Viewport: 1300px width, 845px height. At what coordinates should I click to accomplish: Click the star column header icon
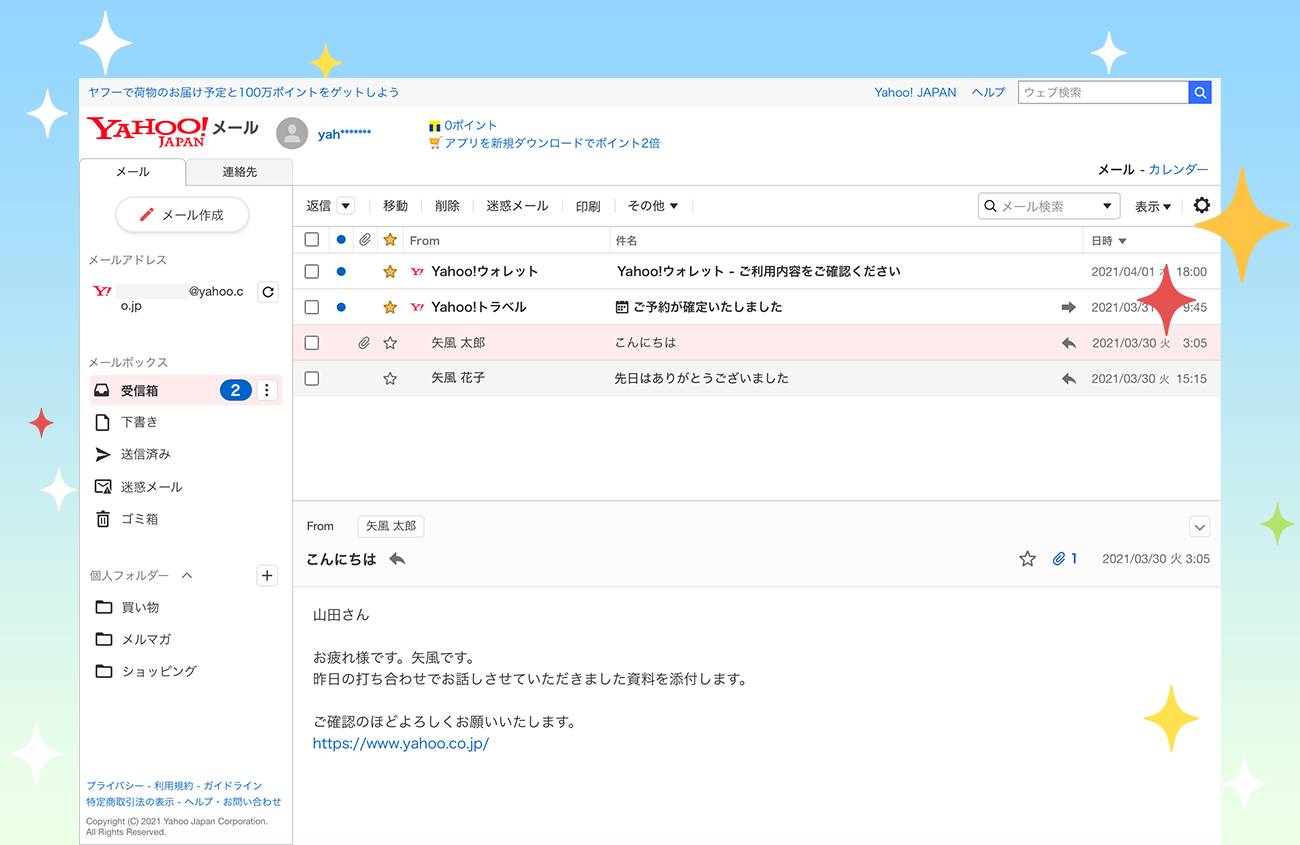[390, 240]
